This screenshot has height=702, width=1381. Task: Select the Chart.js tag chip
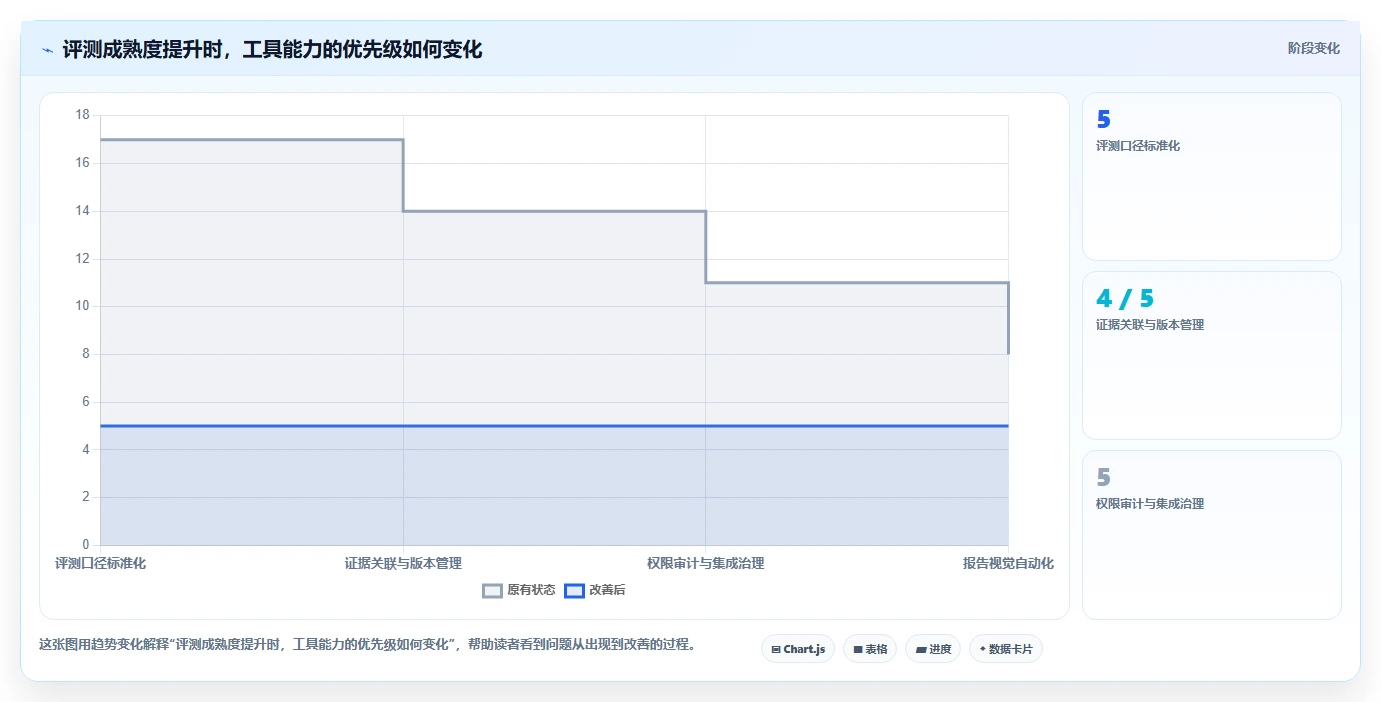798,649
